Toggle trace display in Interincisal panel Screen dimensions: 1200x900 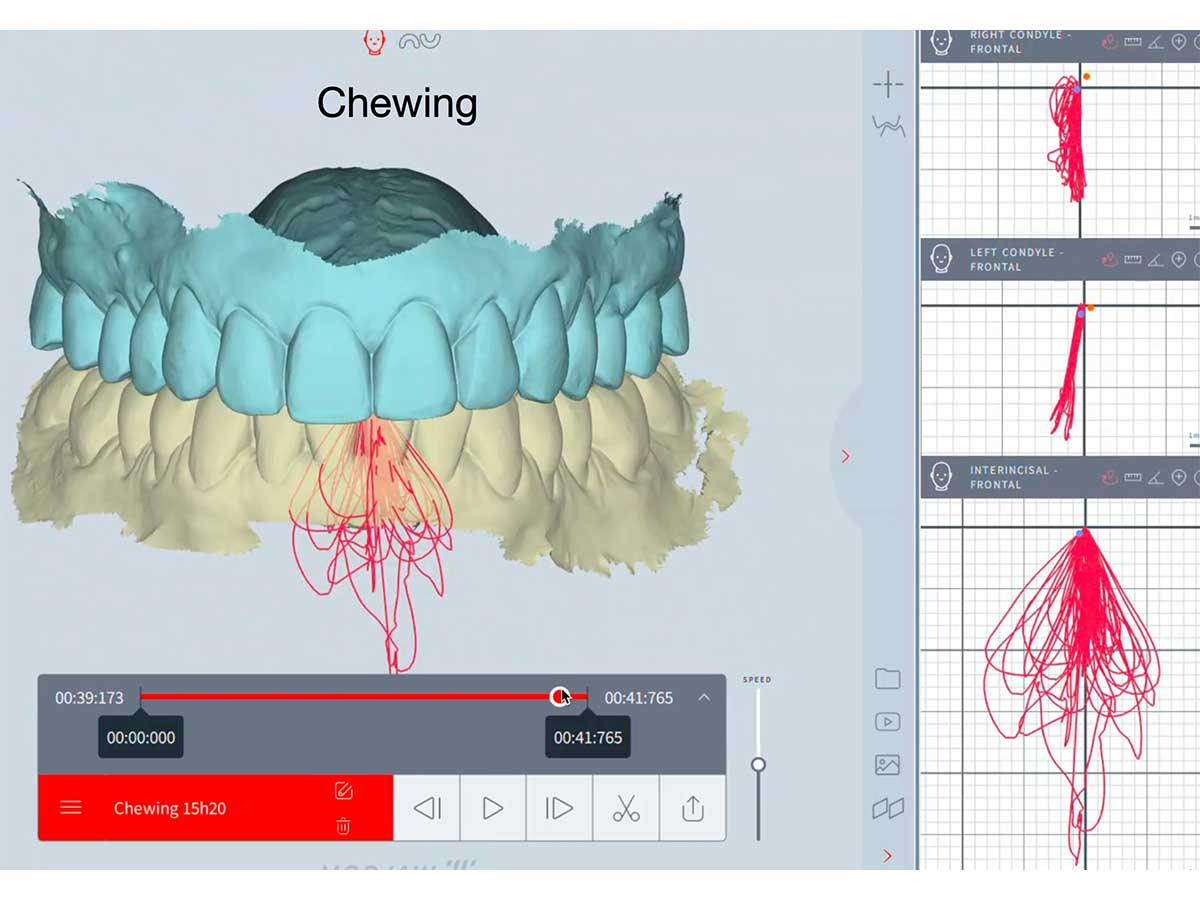click(1109, 477)
